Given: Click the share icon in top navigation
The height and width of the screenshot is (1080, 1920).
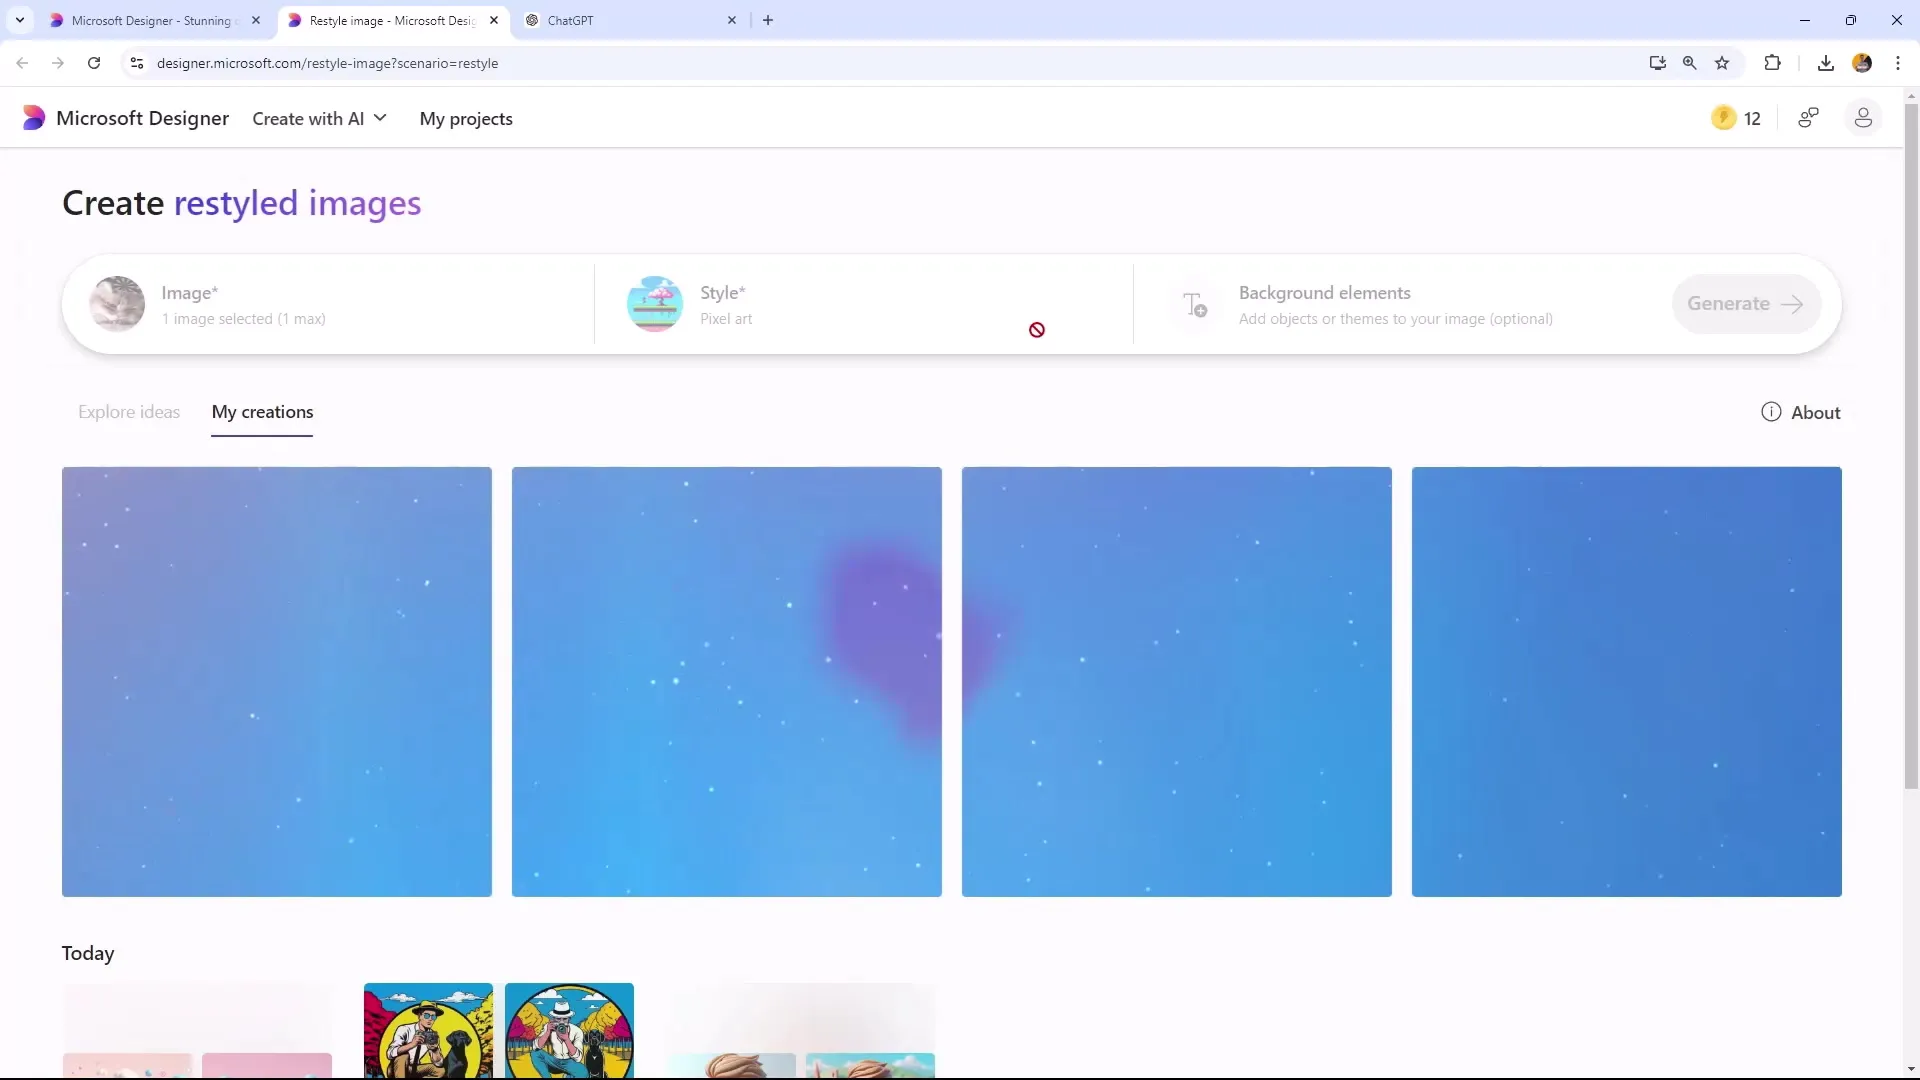Looking at the screenshot, I should click(1809, 119).
